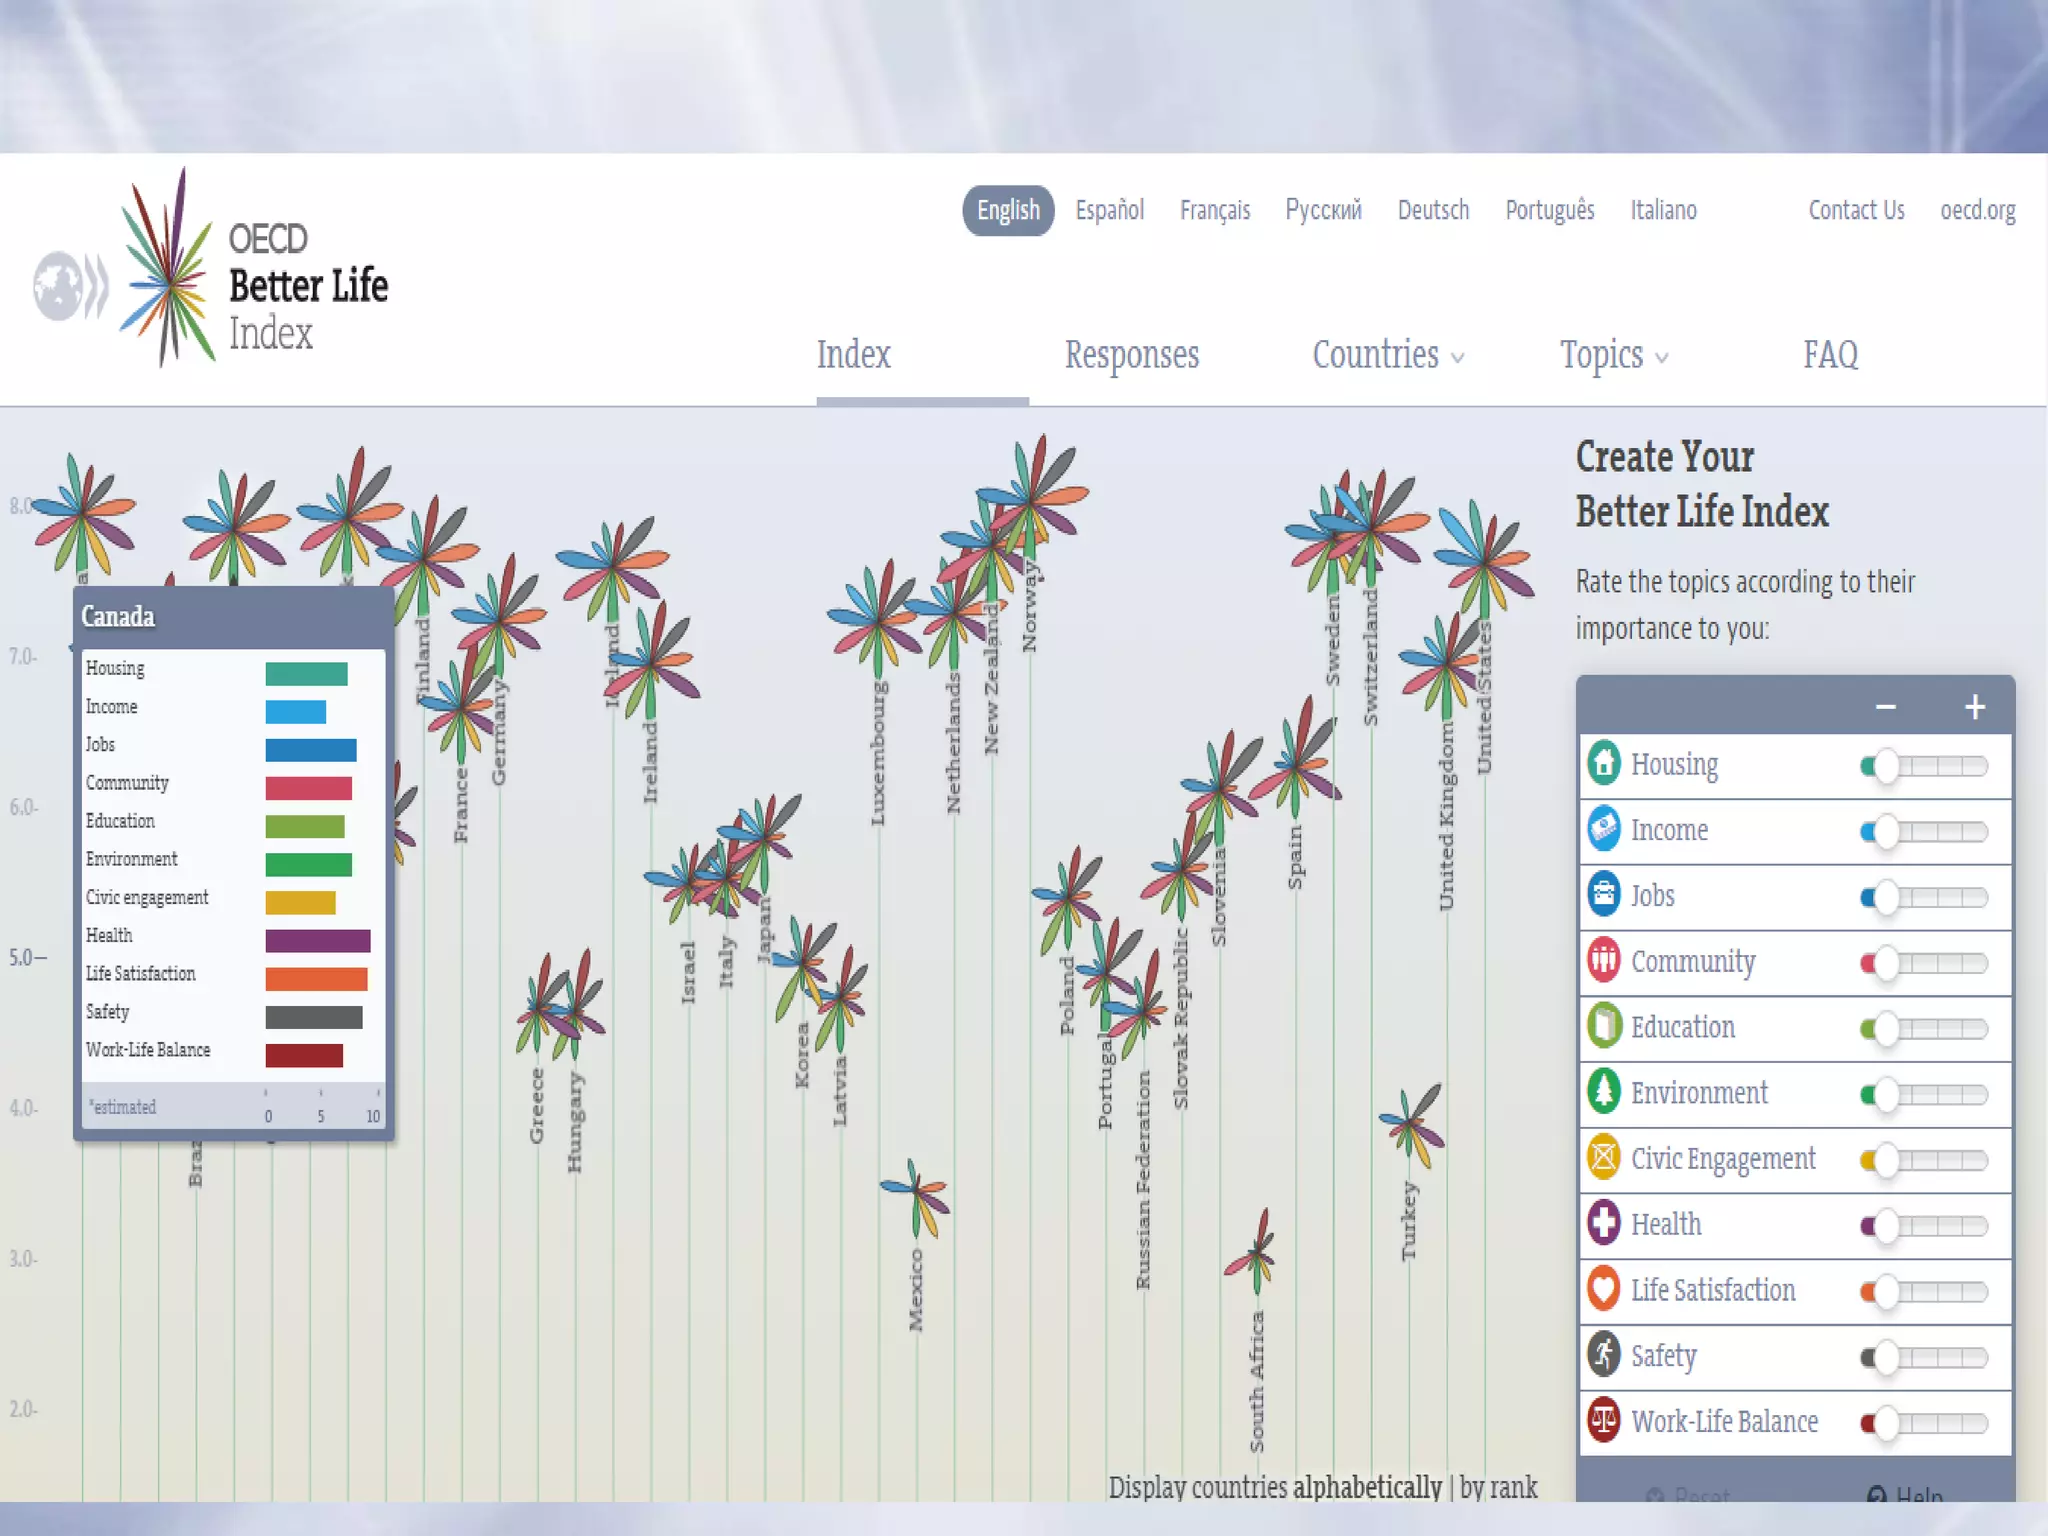
Task: Click the plus button above topics
Action: point(1974,707)
